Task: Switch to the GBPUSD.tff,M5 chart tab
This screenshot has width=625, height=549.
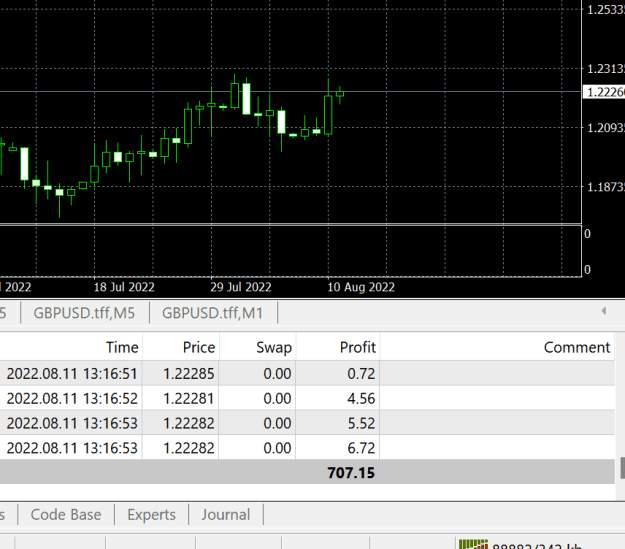Action: click(84, 313)
